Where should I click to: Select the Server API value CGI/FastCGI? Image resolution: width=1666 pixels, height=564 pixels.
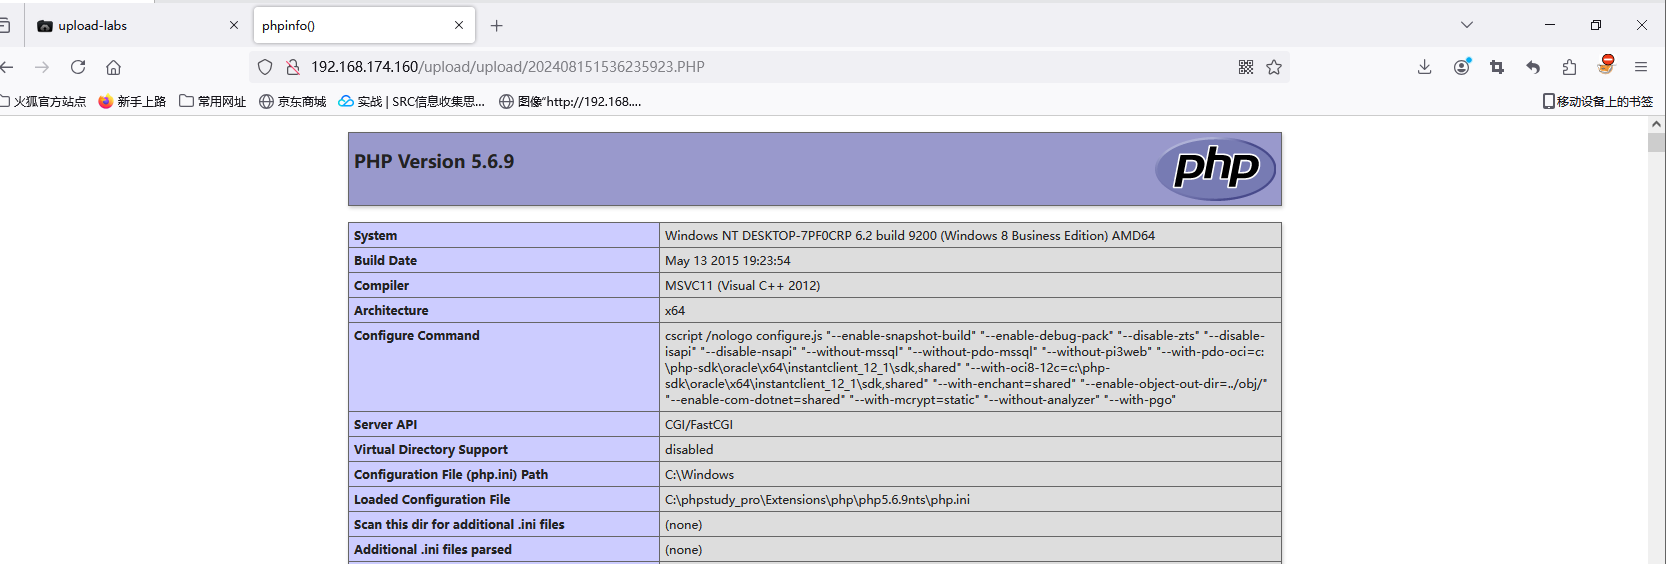tap(699, 425)
